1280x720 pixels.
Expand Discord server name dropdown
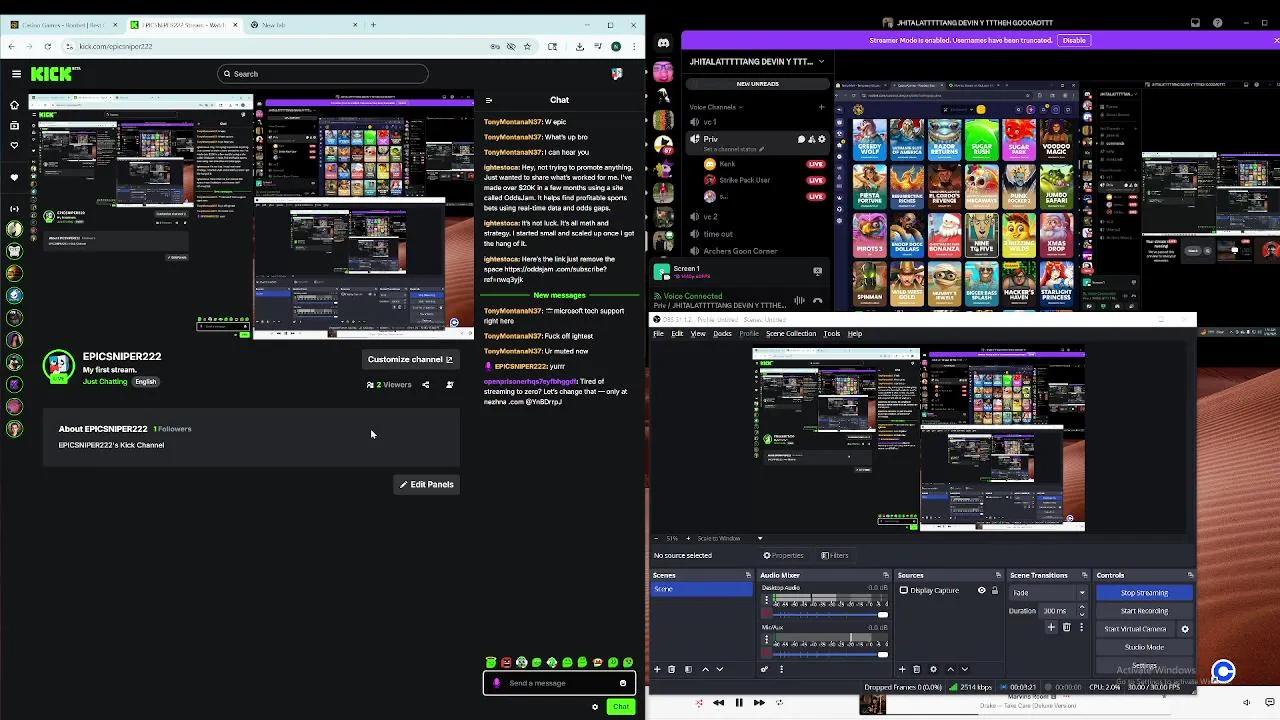821,61
